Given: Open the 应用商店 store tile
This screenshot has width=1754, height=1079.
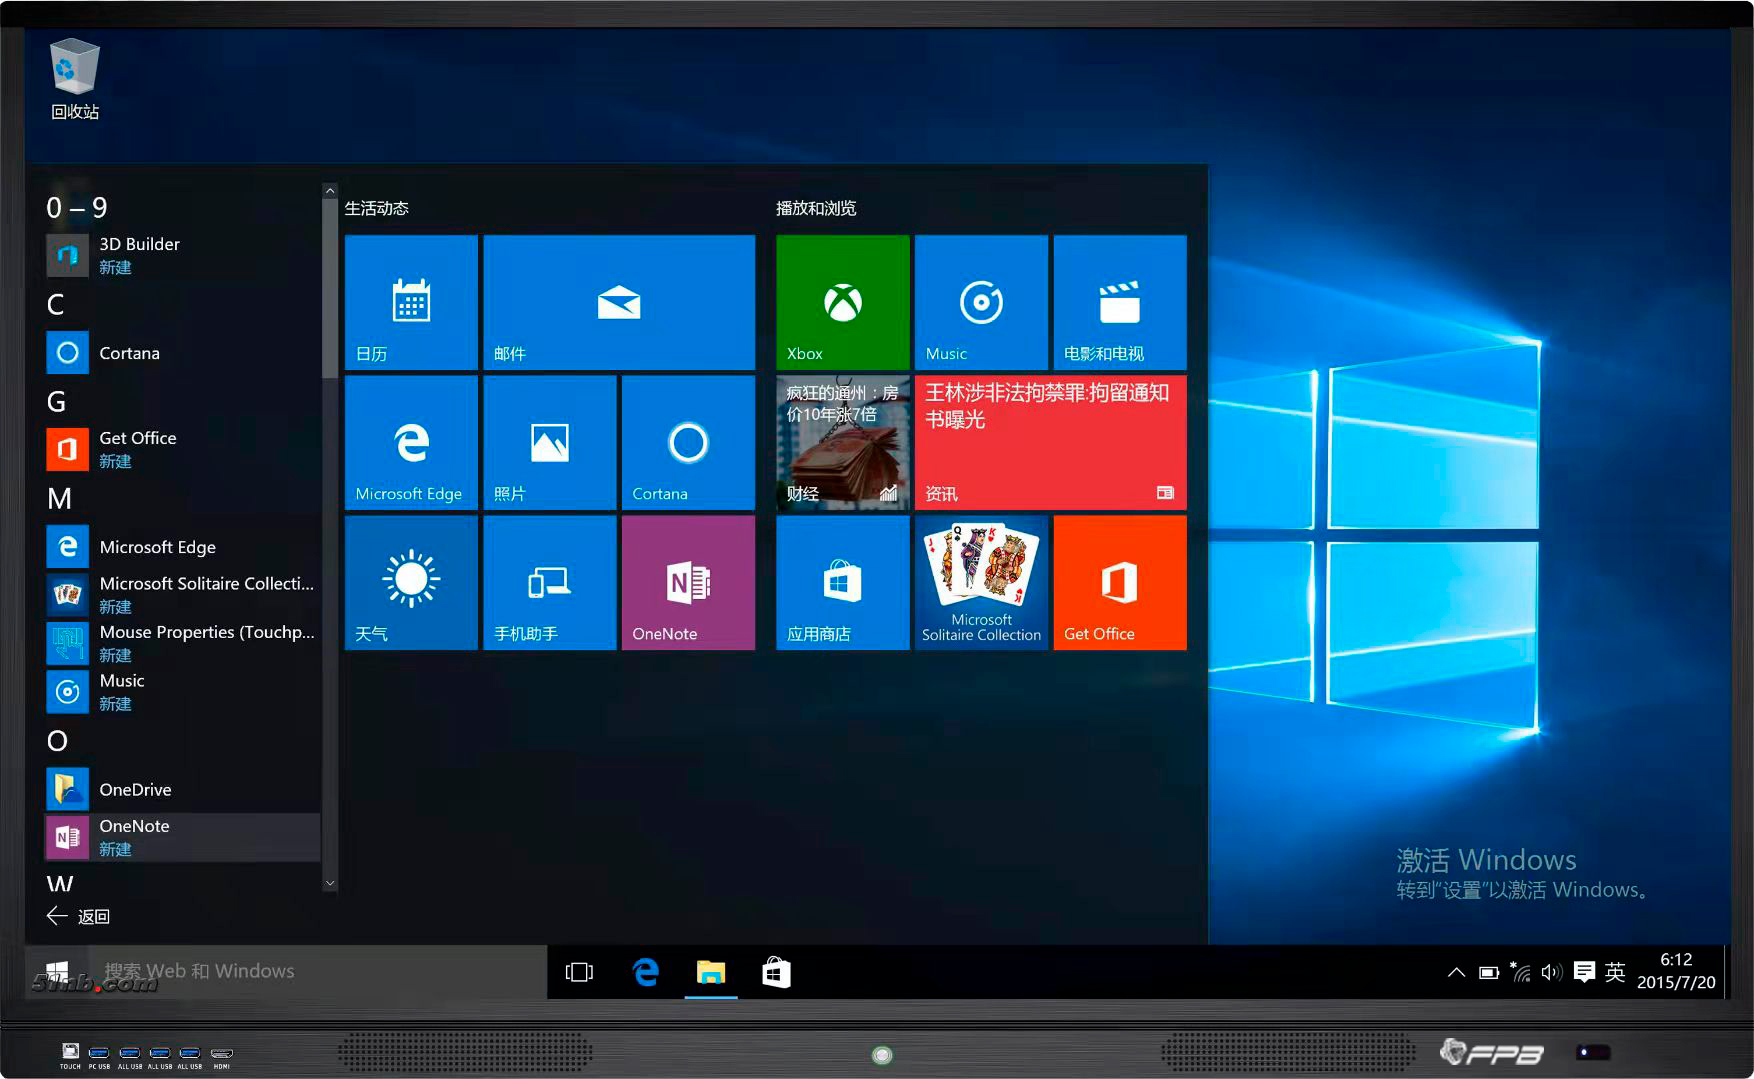Looking at the screenshot, I should [x=843, y=582].
